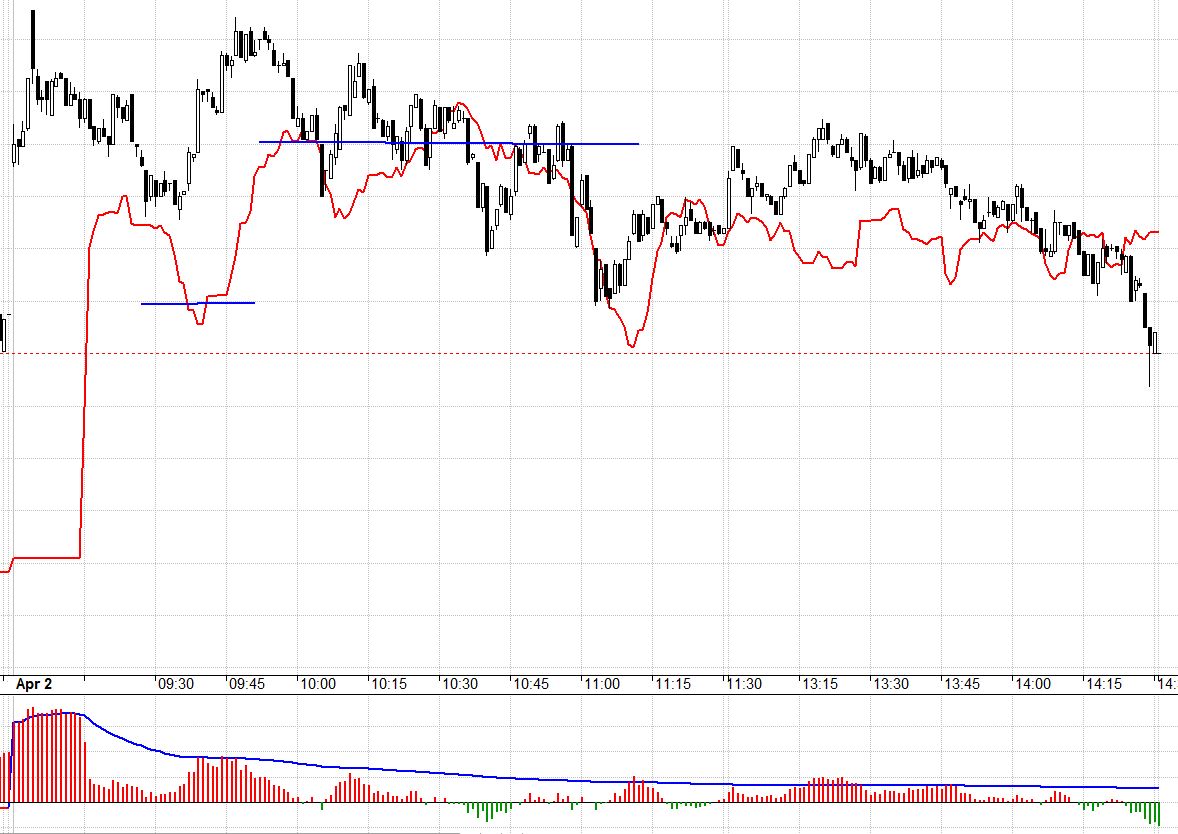Select the tallest red histogram bars at left
This screenshot has height=834, width=1178.
coord(45,755)
